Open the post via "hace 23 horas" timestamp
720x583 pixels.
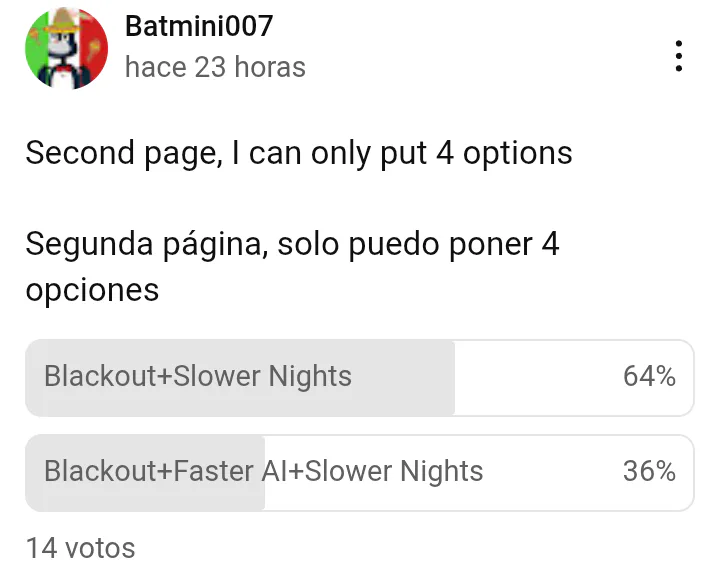(215, 67)
